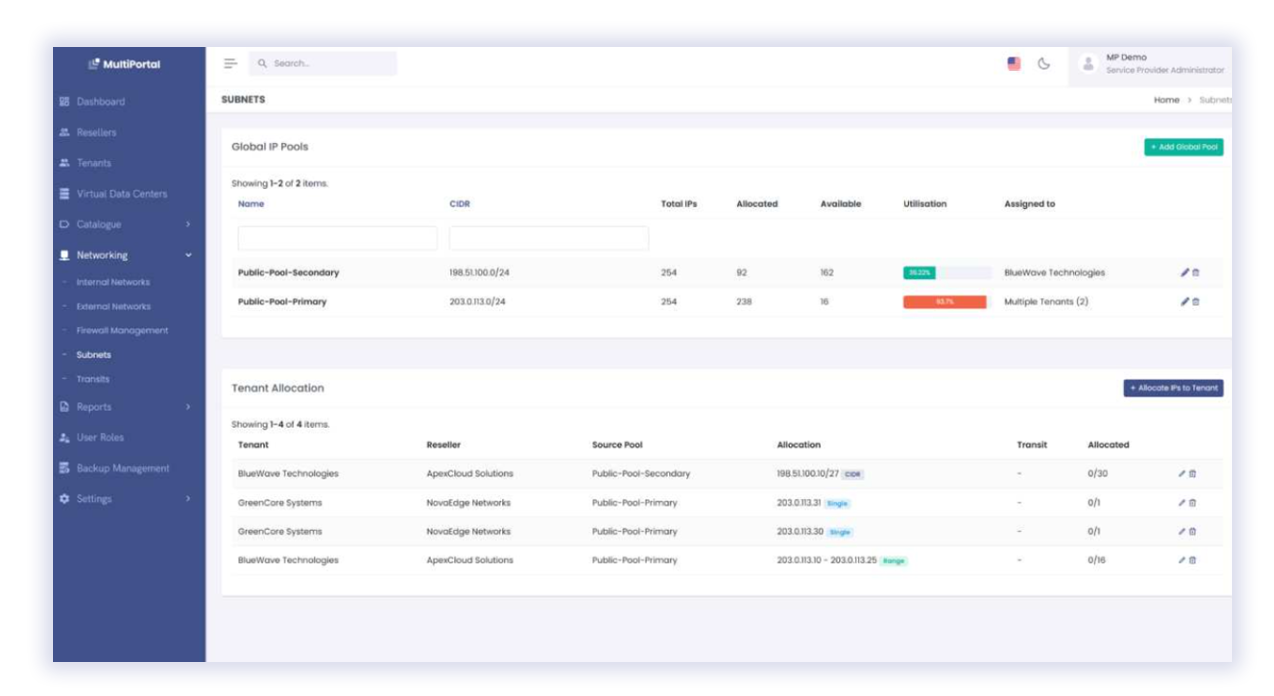Click the Add Global Pool button

click(1183, 147)
